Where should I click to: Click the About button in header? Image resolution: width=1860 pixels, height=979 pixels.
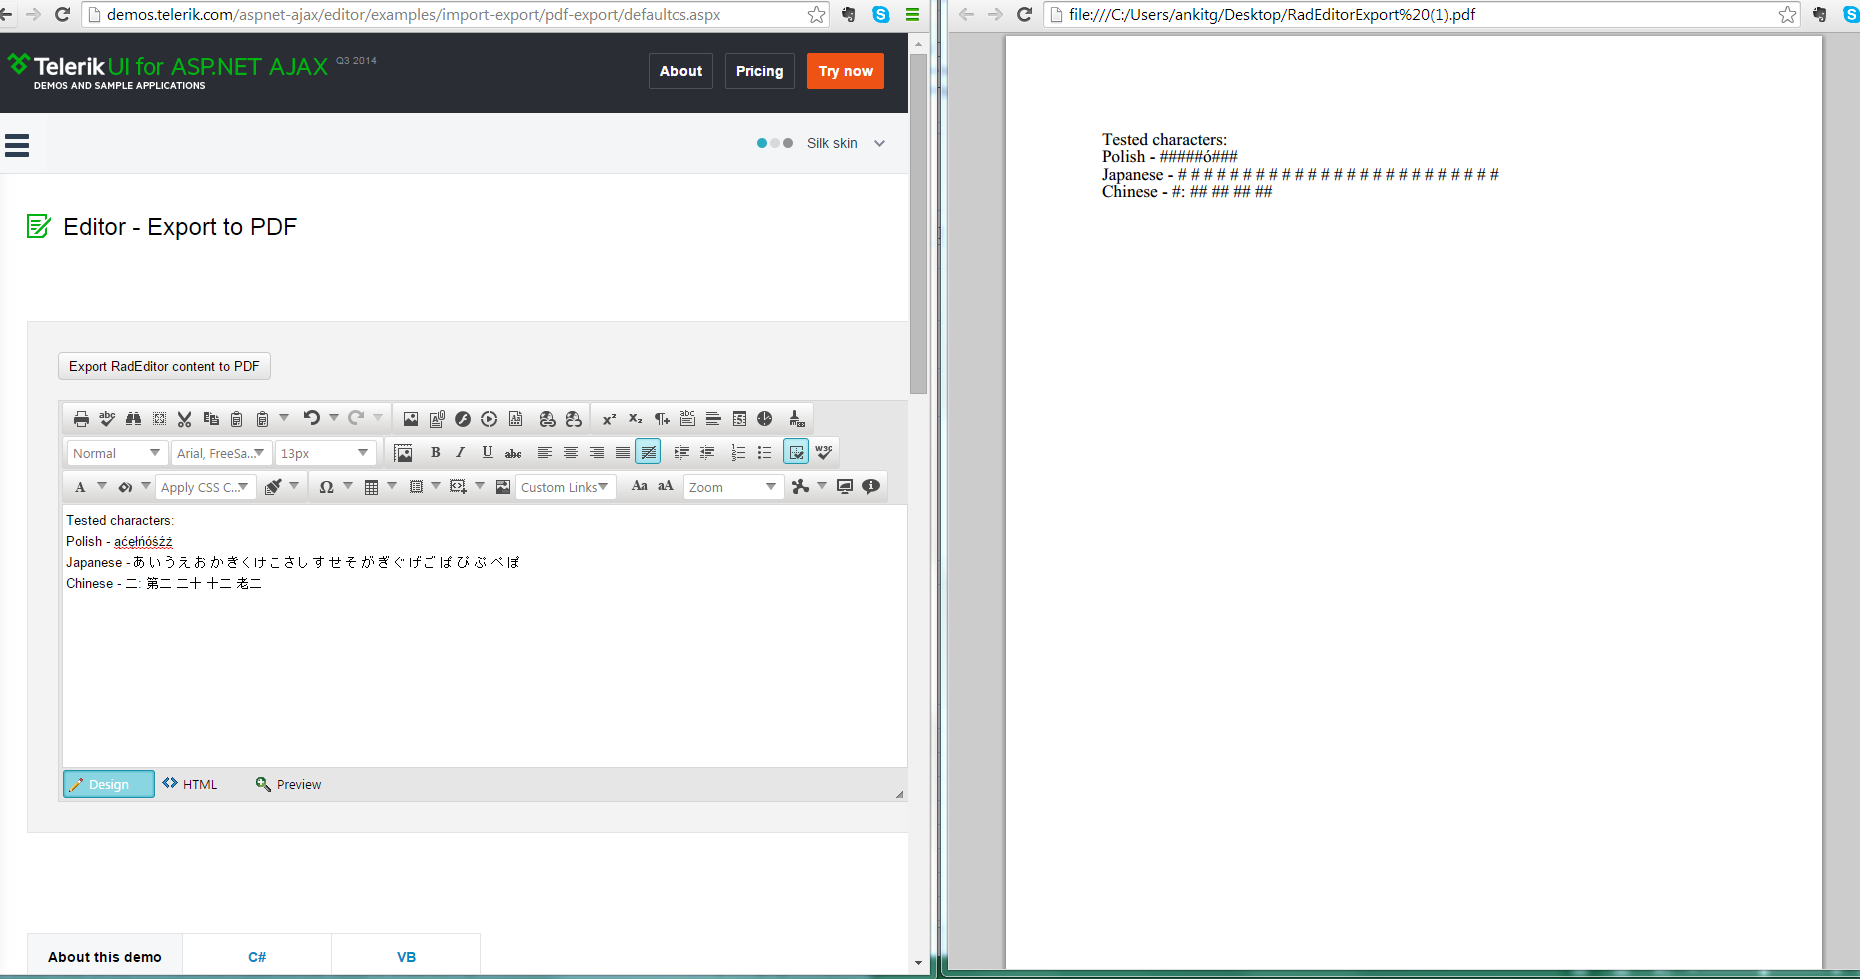coord(681,71)
